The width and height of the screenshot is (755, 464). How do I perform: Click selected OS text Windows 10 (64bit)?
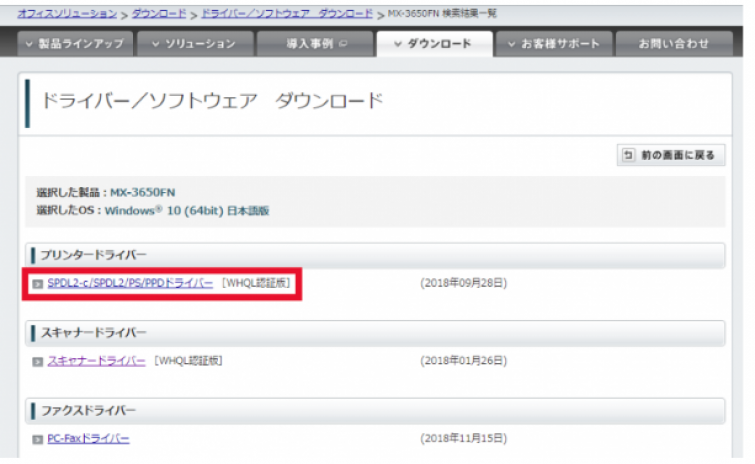[x=187, y=211]
